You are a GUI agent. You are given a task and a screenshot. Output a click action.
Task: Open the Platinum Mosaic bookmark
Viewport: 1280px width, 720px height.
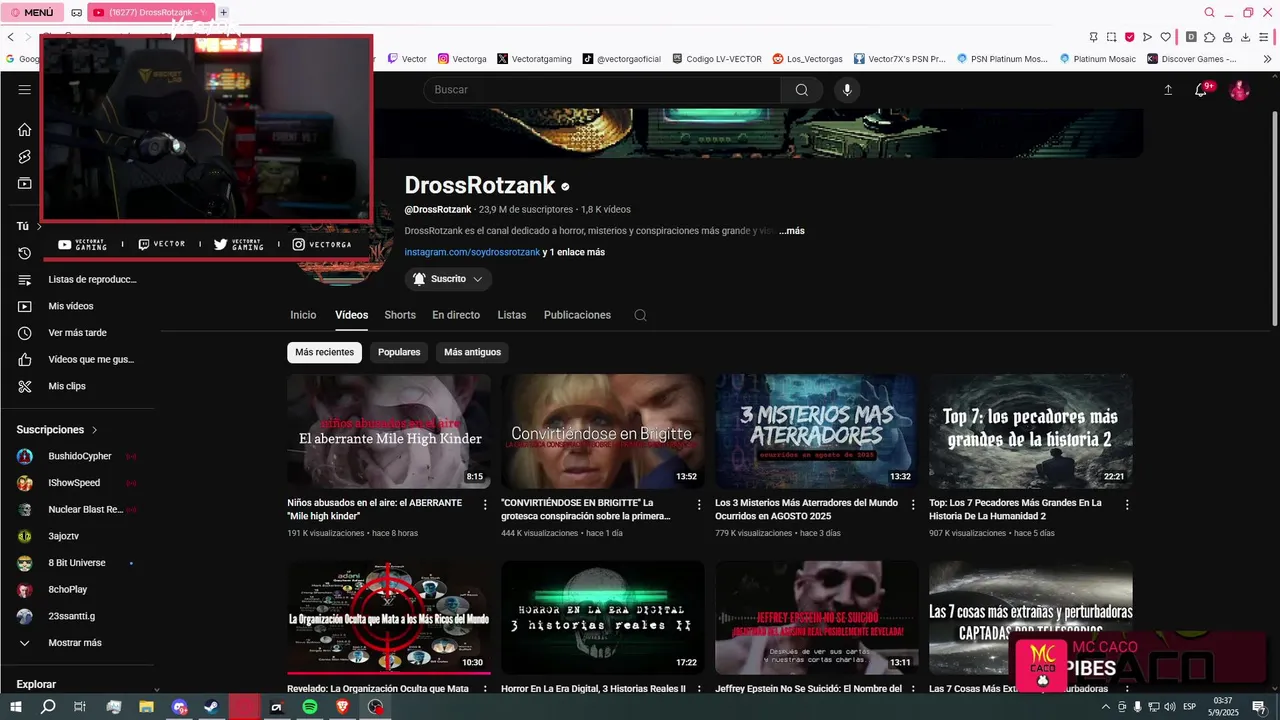[1098, 59]
